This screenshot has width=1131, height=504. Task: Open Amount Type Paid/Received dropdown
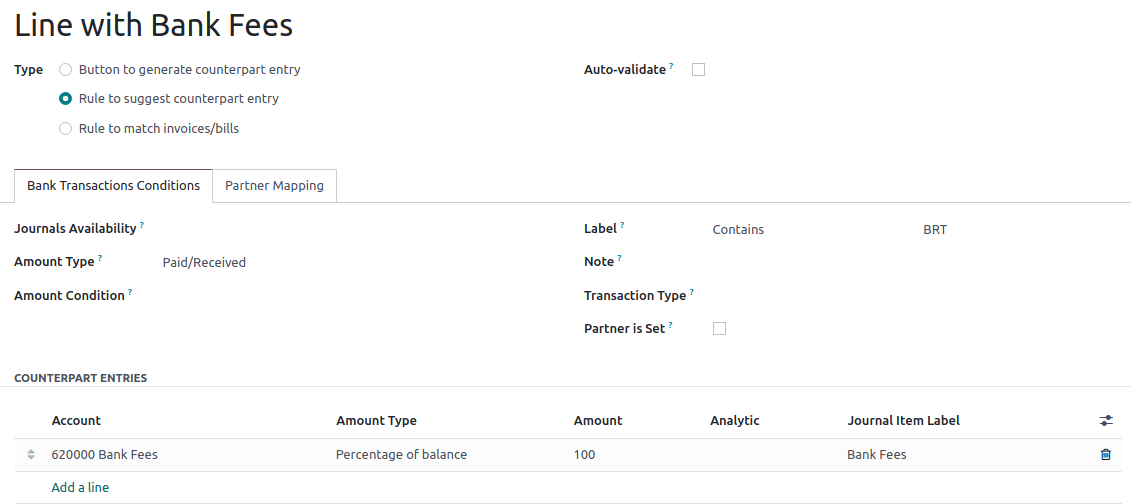tap(204, 263)
